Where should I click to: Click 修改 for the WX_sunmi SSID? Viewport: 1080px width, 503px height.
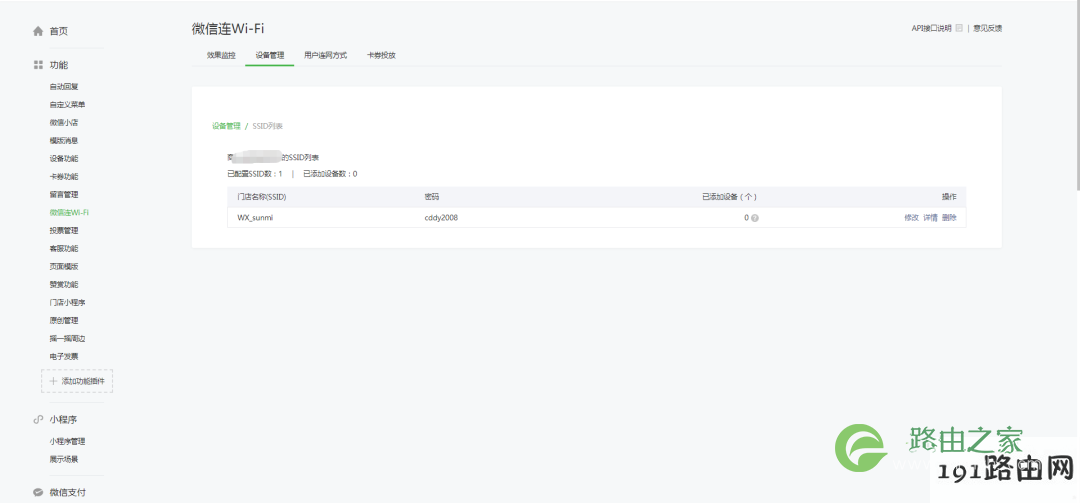[911, 218]
